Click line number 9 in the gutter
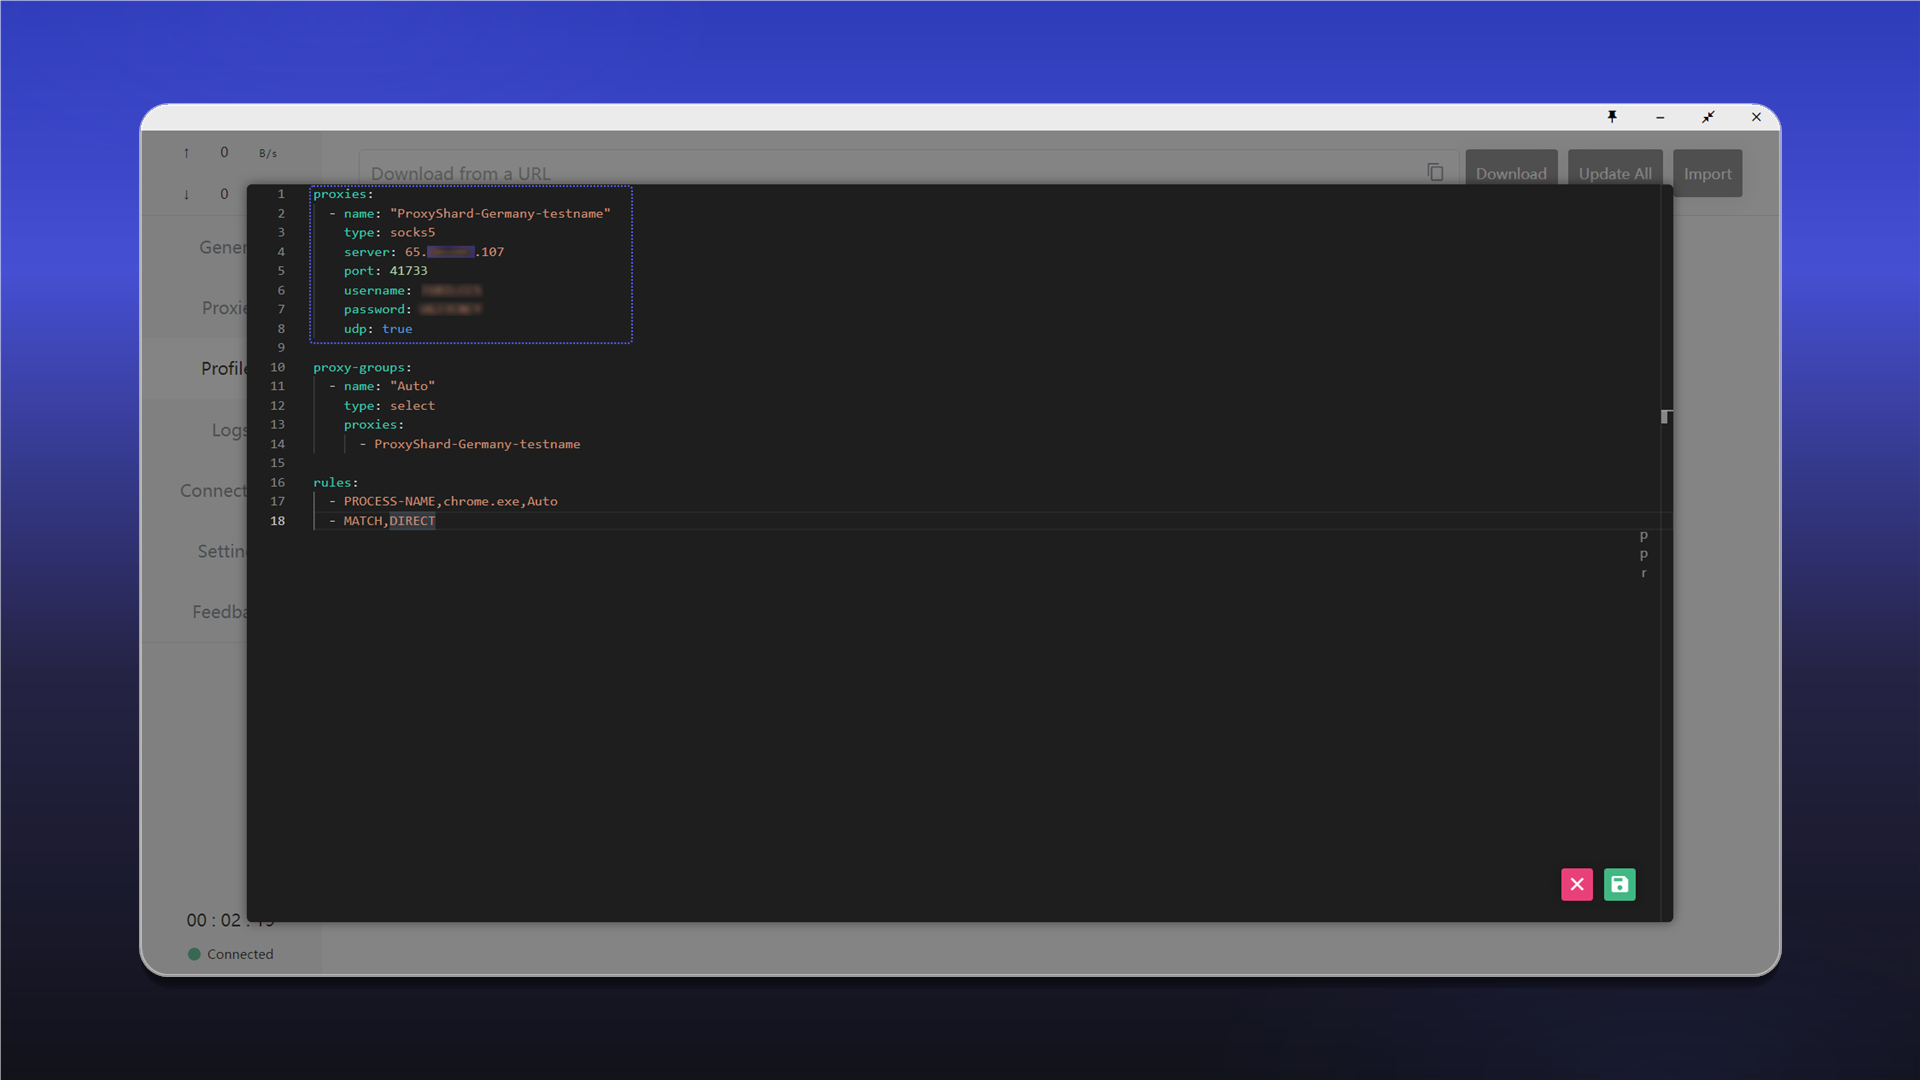 [x=281, y=348]
